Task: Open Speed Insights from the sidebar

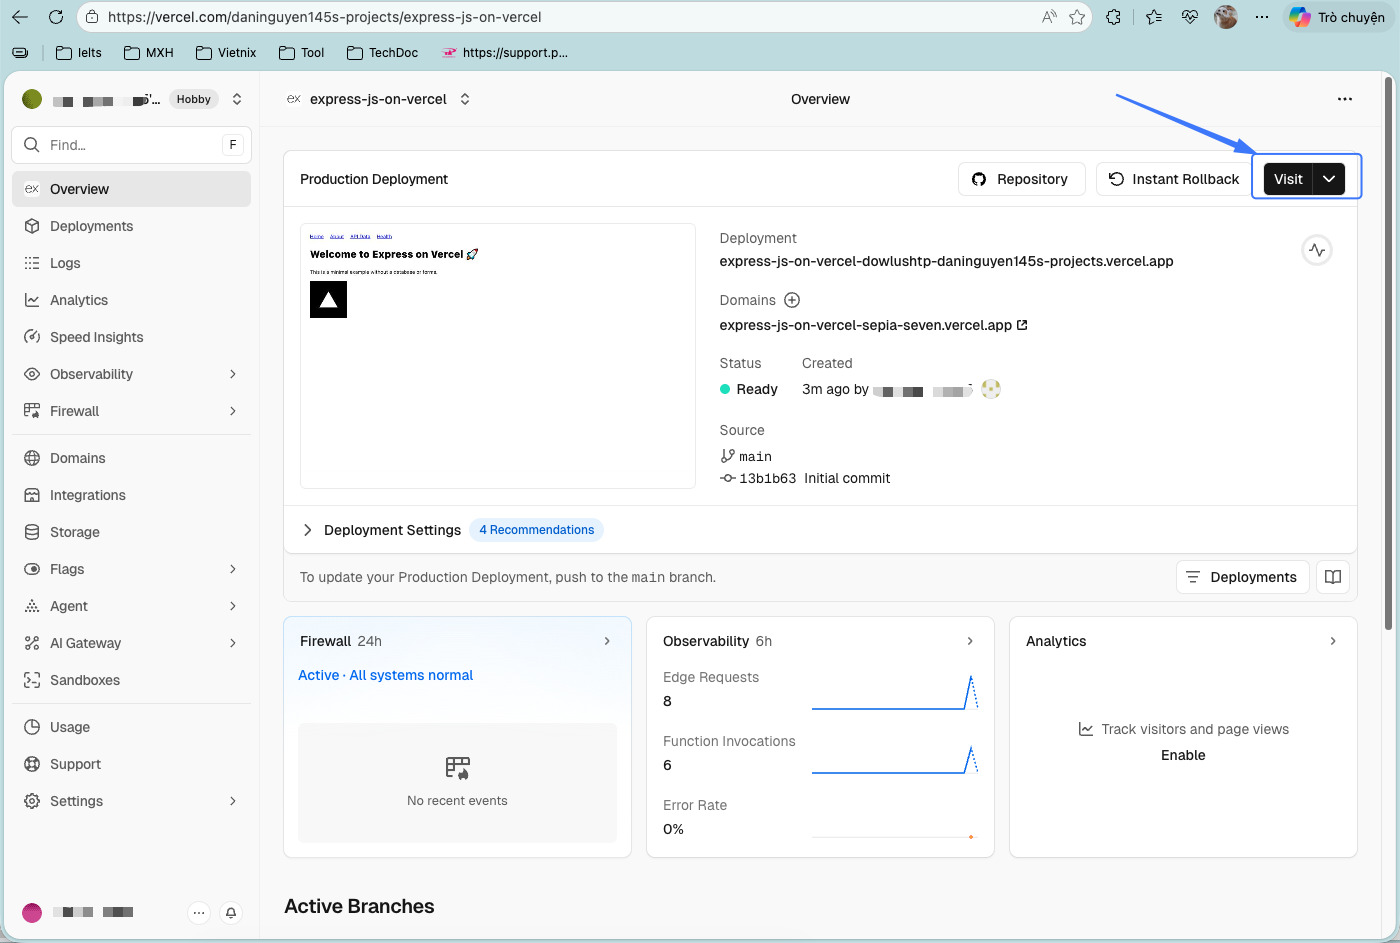Action: 96,337
